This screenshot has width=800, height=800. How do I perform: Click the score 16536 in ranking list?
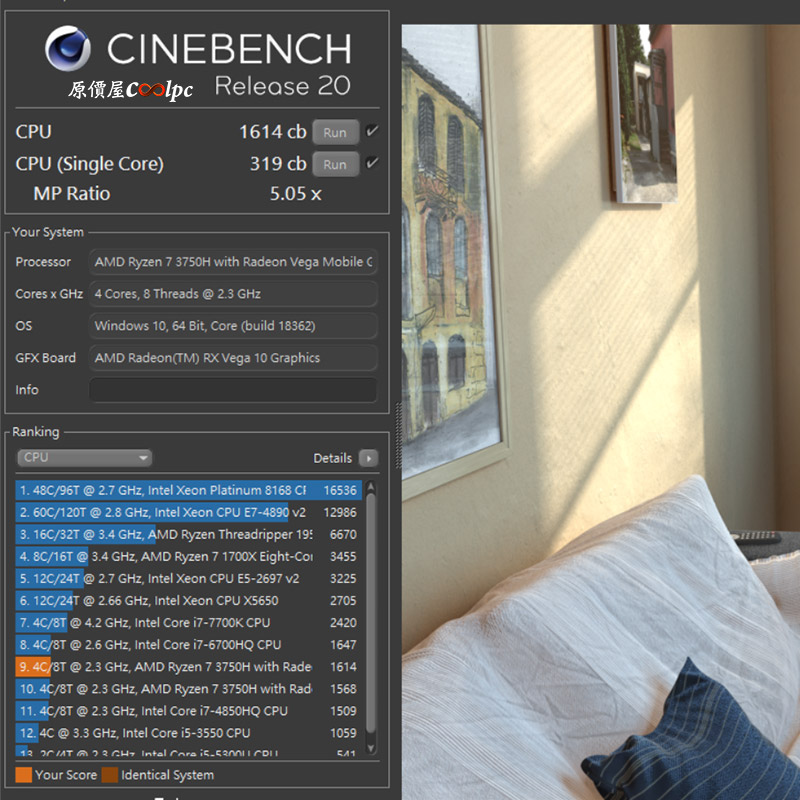tap(340, 490)
